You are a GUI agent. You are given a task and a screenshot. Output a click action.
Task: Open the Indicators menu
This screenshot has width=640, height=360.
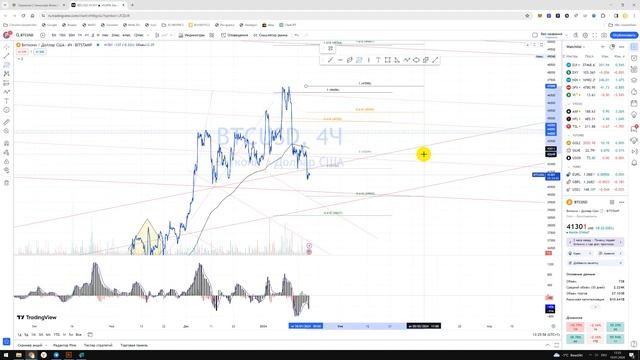(x=191, y=35)
